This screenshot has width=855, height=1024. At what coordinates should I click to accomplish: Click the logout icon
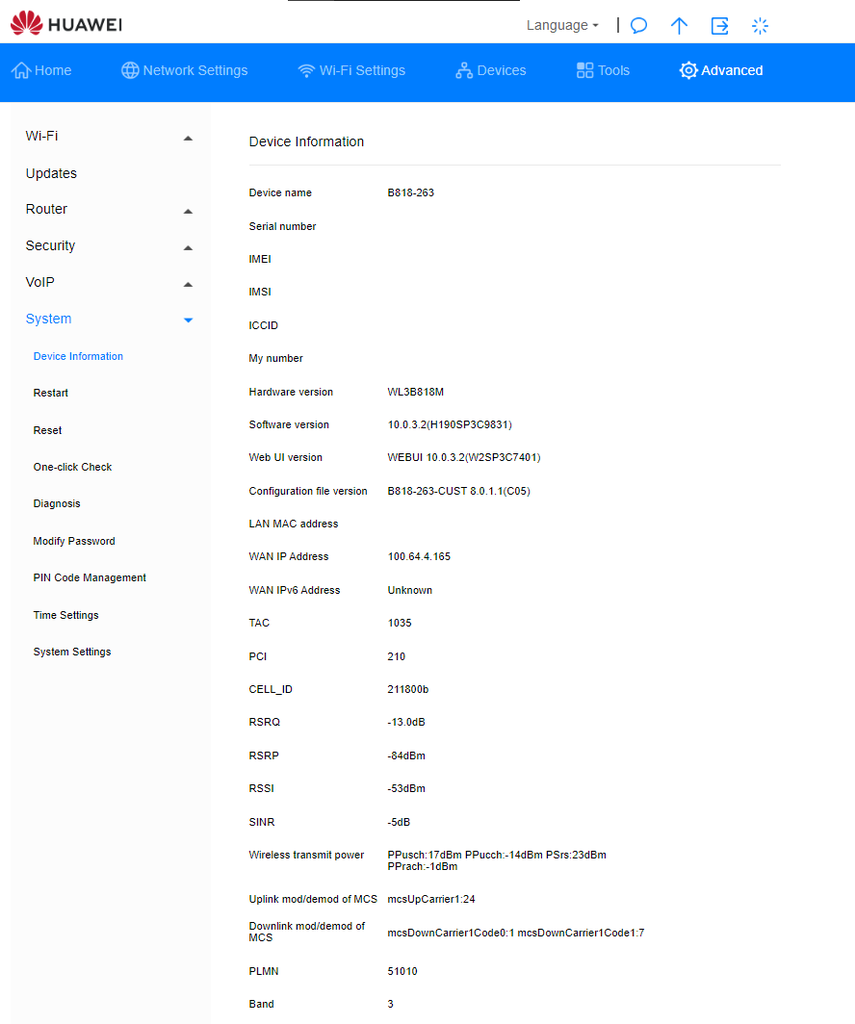[x=719, y=25]
